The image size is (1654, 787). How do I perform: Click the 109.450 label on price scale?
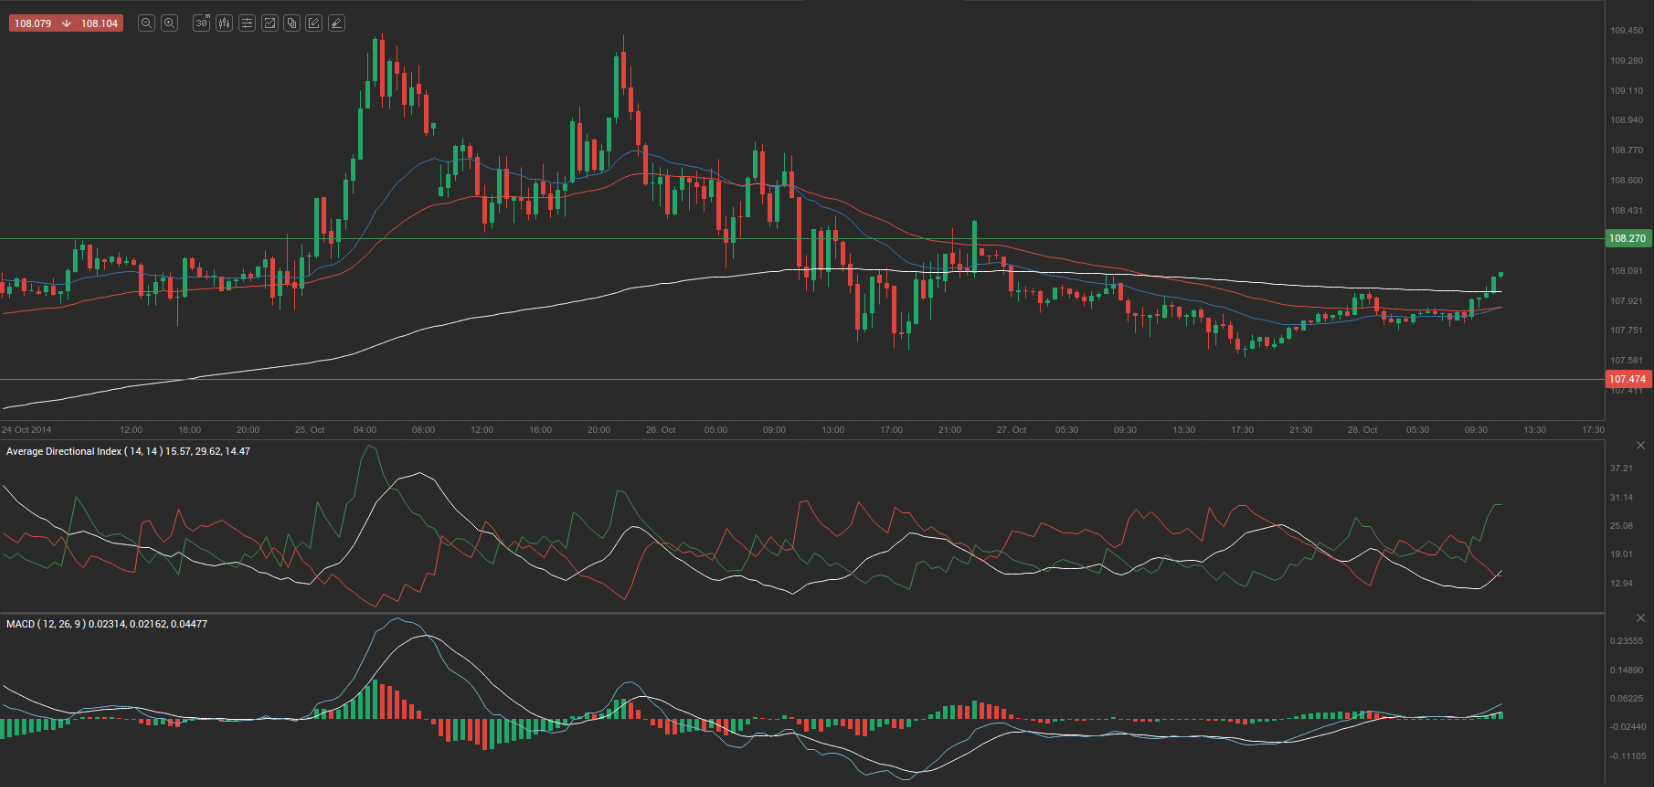[x=1626, y=31]
